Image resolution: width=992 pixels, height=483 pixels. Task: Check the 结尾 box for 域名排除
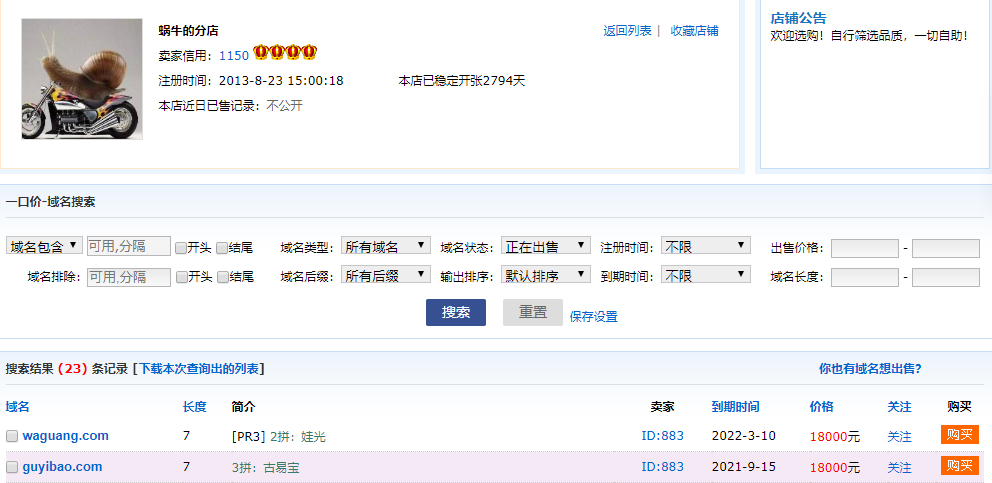click(222, 277)
